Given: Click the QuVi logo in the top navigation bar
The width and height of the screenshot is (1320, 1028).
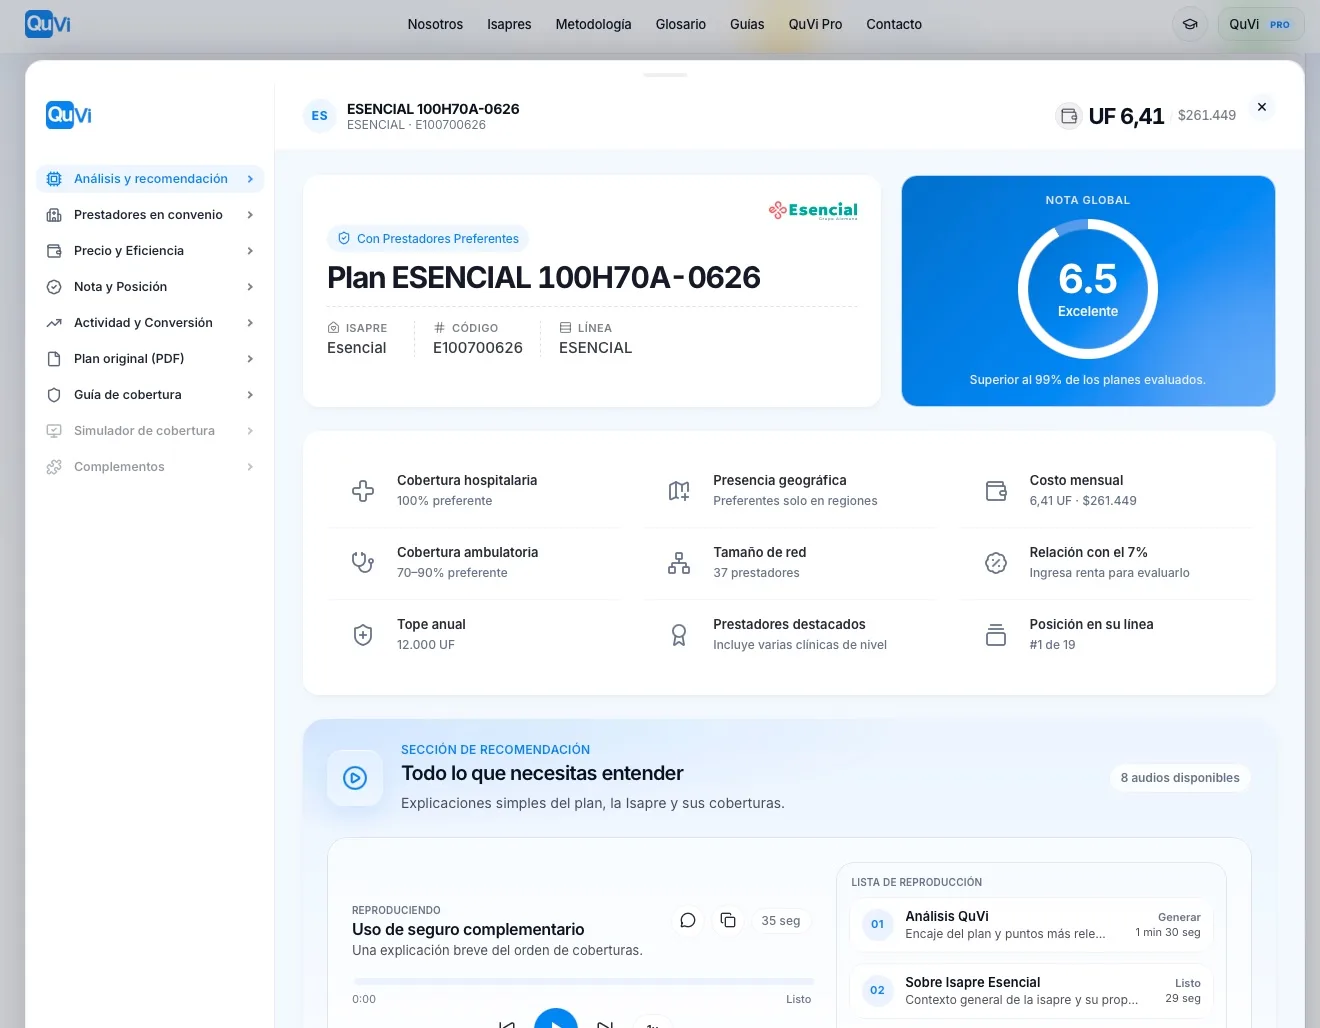Looking at the screenshot, I should coord(48,24).
